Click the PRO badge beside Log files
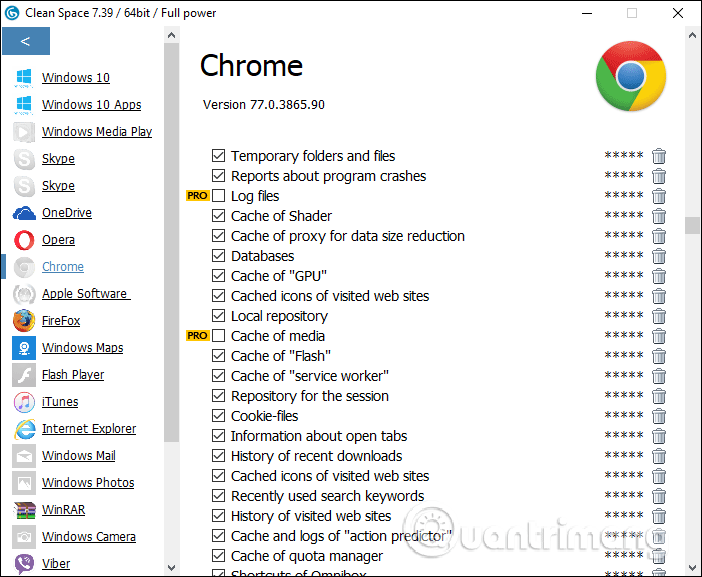Screen dimensions: 702x577 (x=197, y=196)
